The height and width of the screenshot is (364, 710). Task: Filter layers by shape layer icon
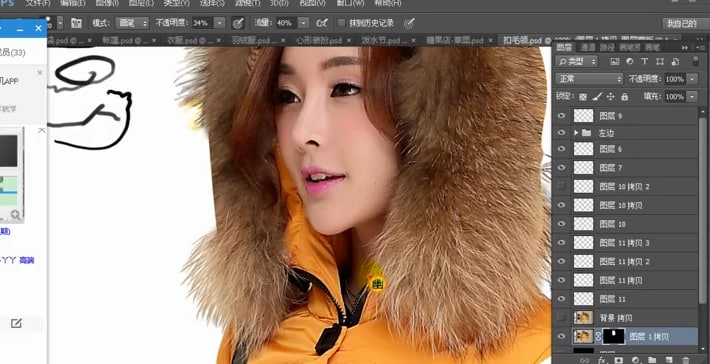click(x=659, y=62)
